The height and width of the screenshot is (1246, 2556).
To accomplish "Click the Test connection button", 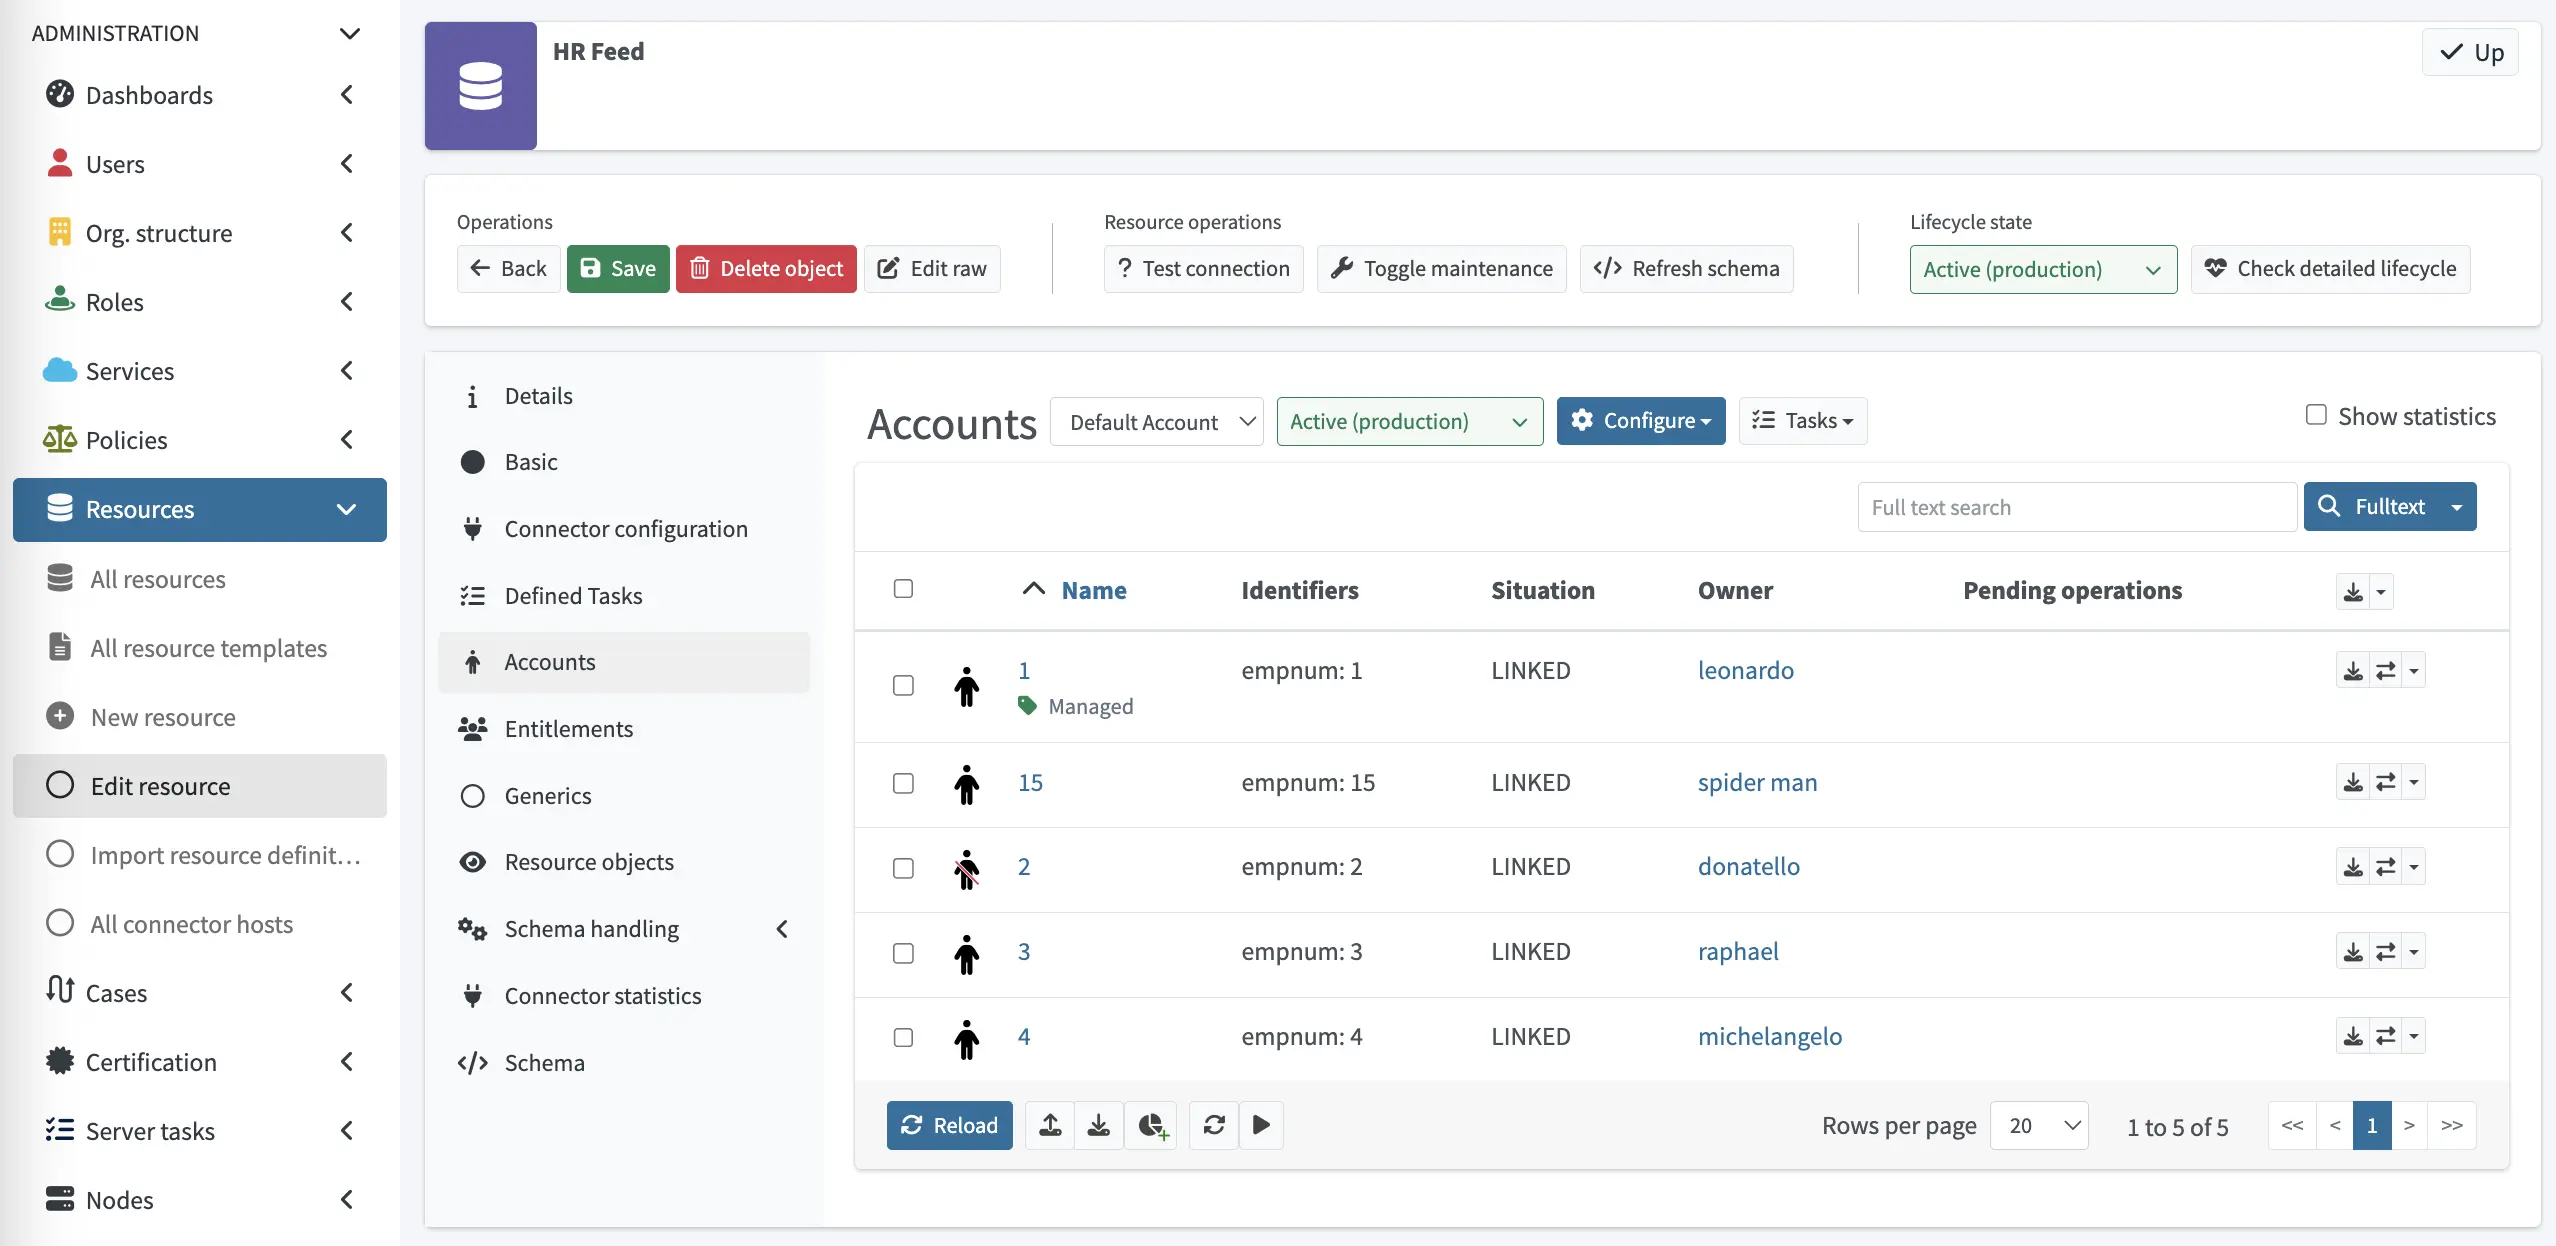I will pyautogui.click(x=1203, y=269).
